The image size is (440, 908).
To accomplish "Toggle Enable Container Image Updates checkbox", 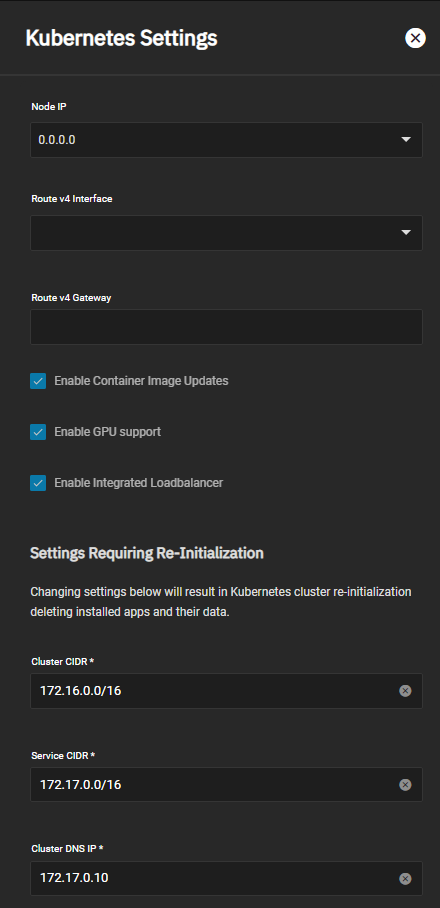I will coord(38,381).
